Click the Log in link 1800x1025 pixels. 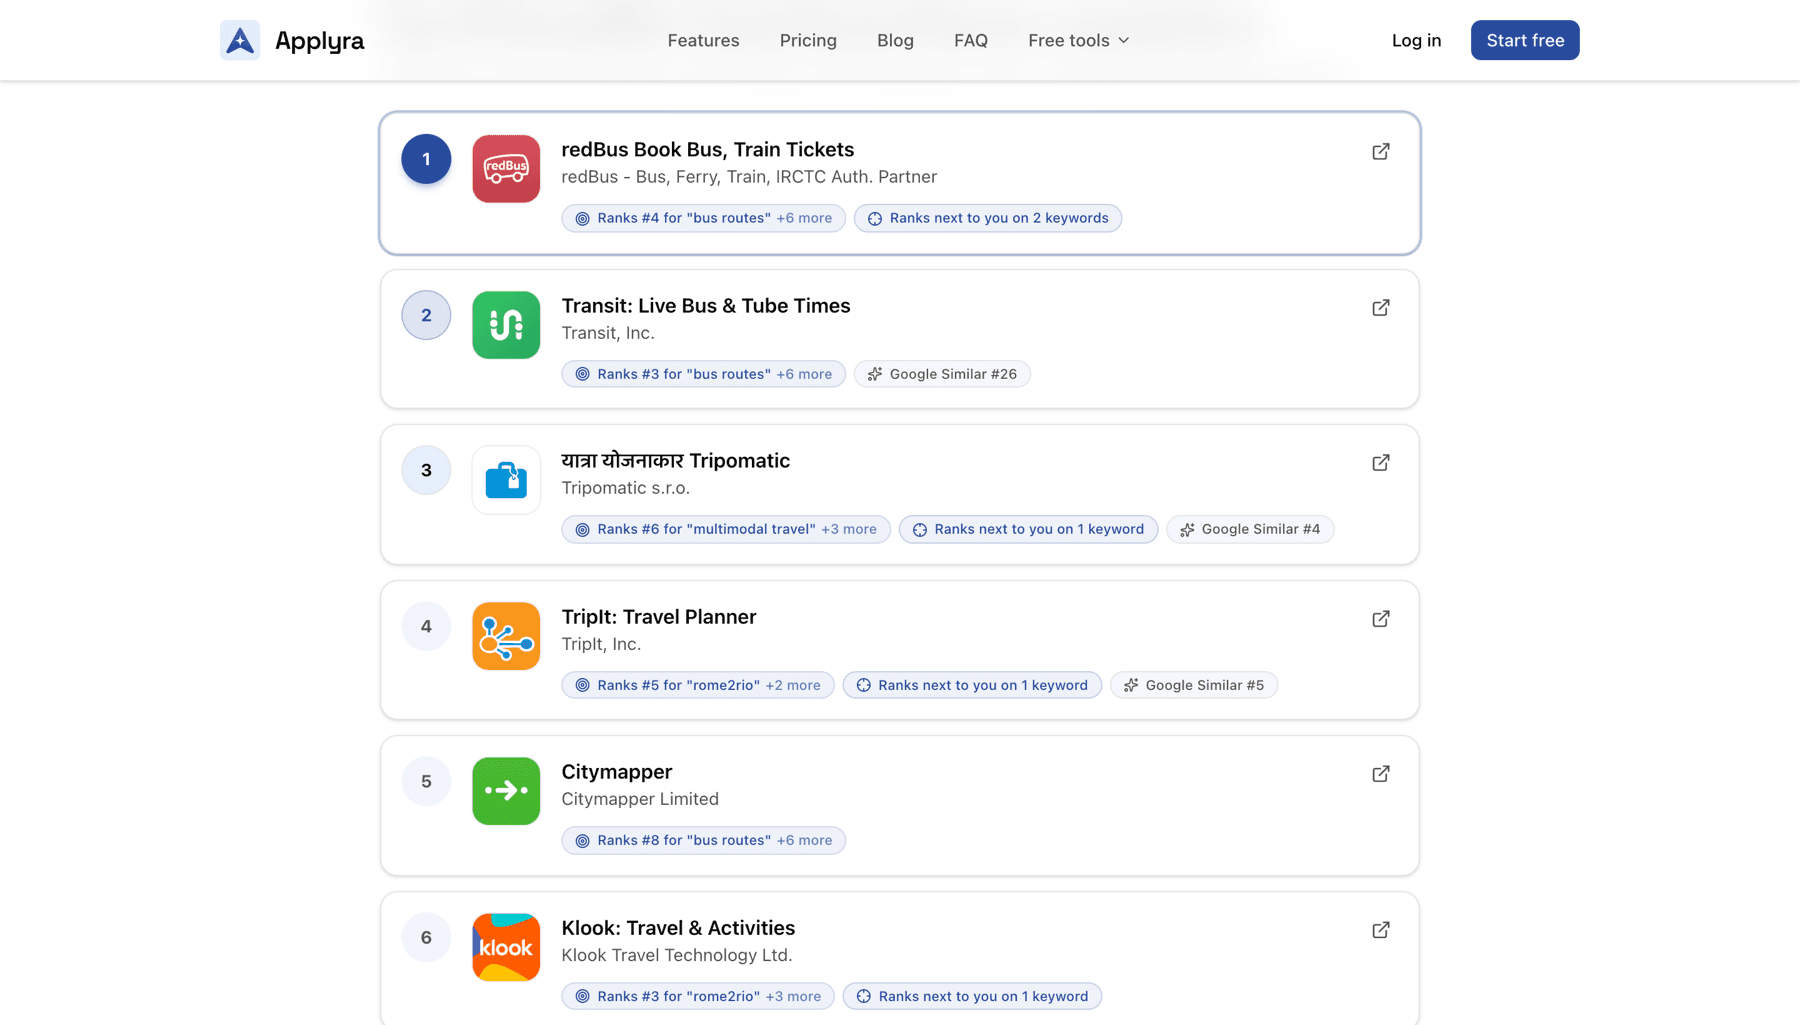point(1416,40)
